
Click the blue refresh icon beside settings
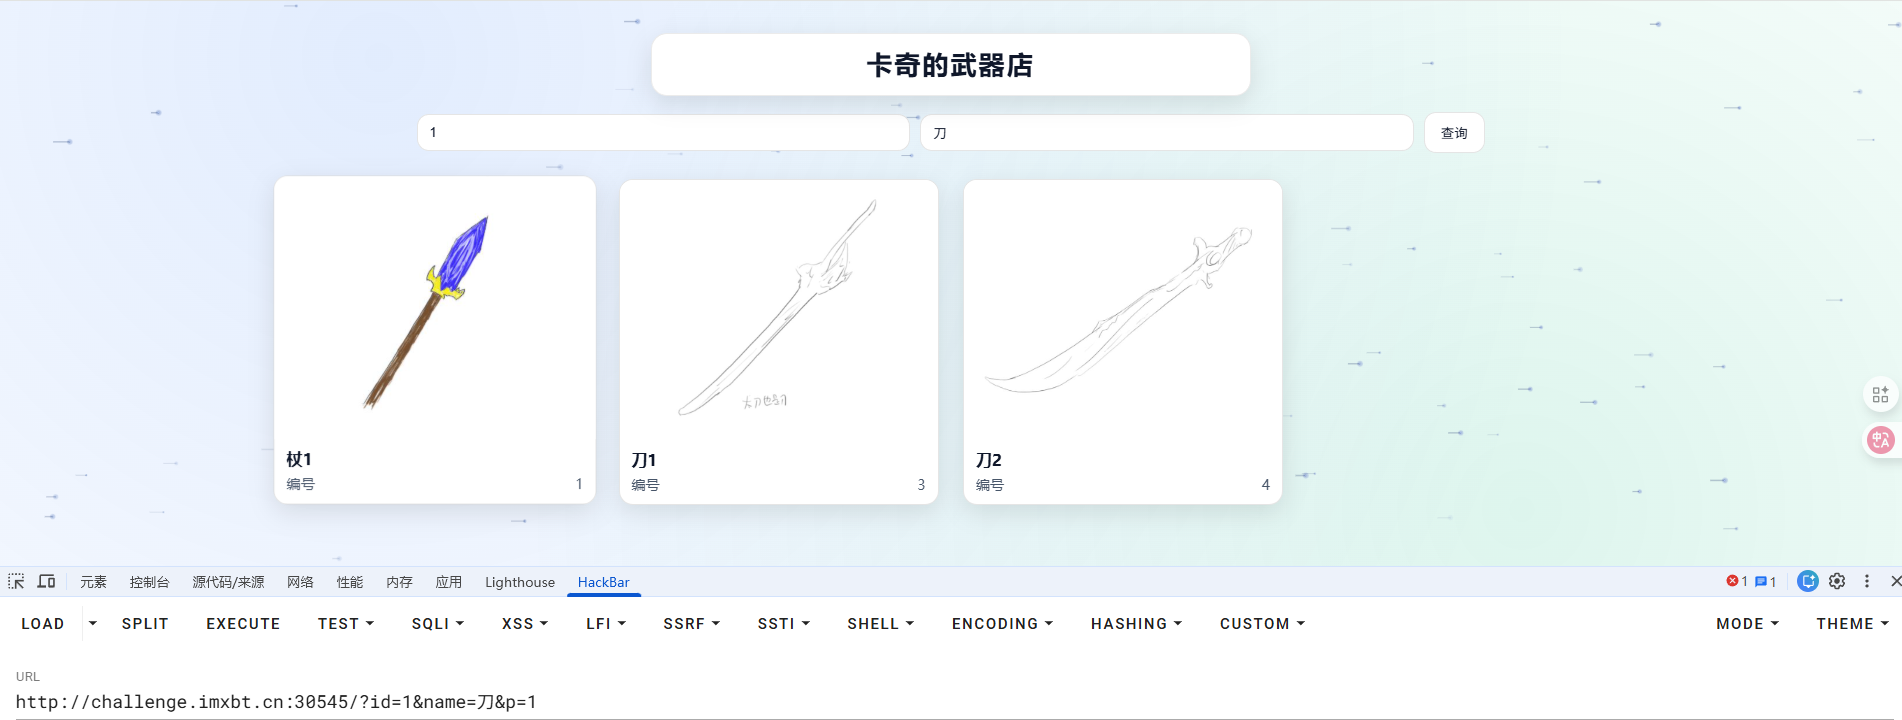coord(1807,581)
